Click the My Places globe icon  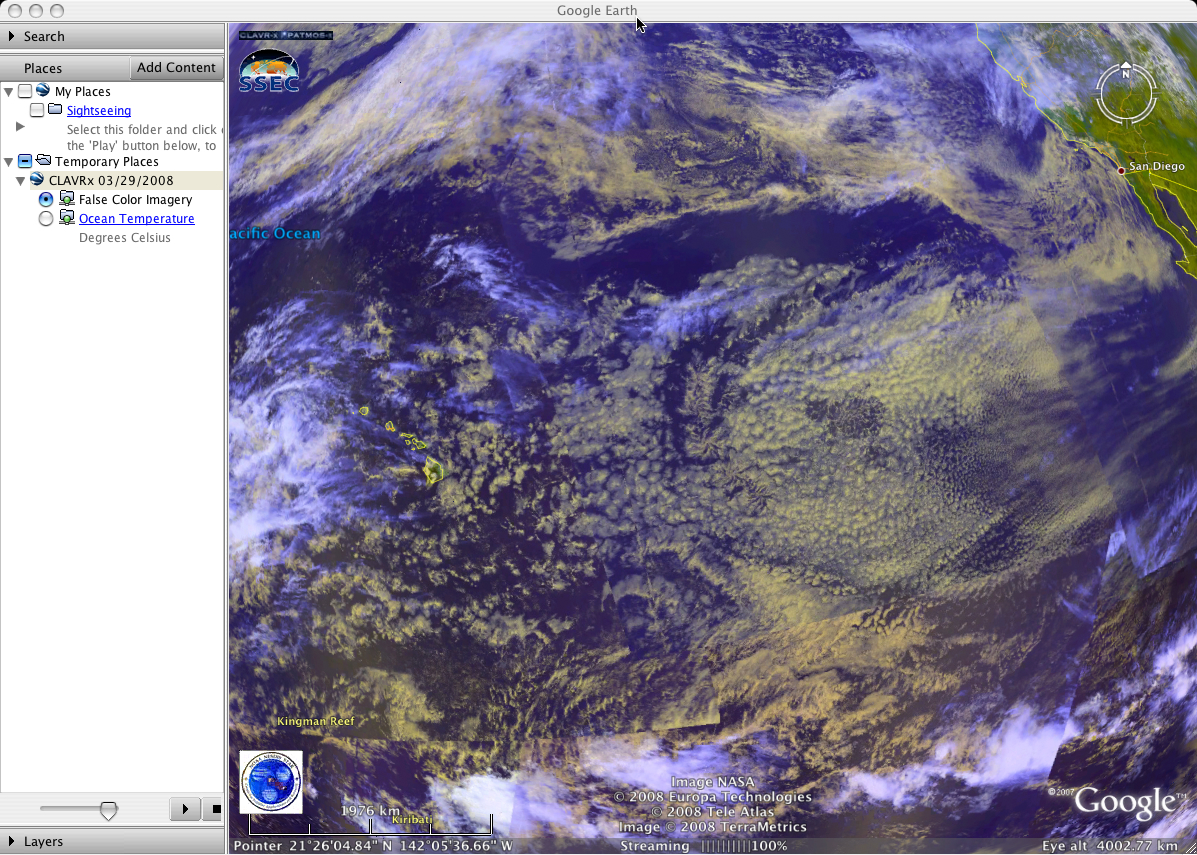tap(43, 91)
